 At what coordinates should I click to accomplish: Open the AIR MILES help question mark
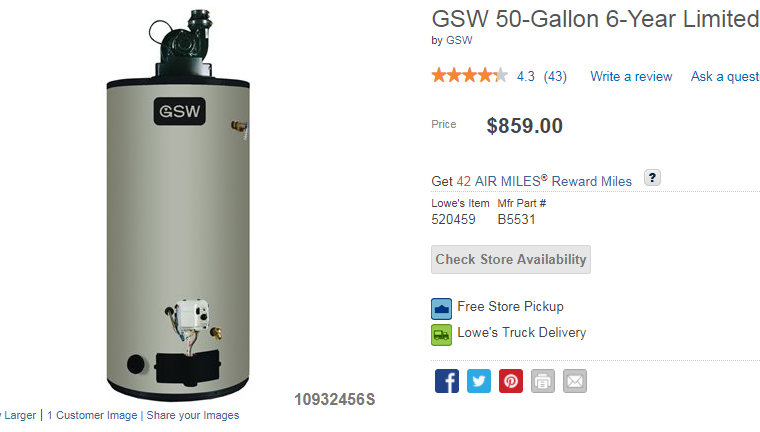click(x=652, y=178)
